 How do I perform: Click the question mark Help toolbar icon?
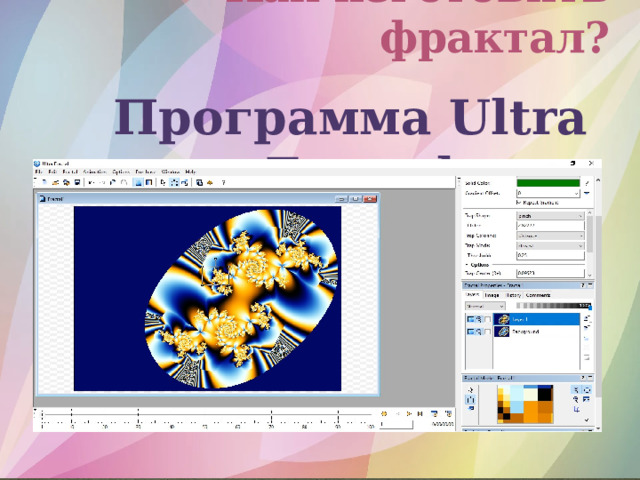click(223, 182)
